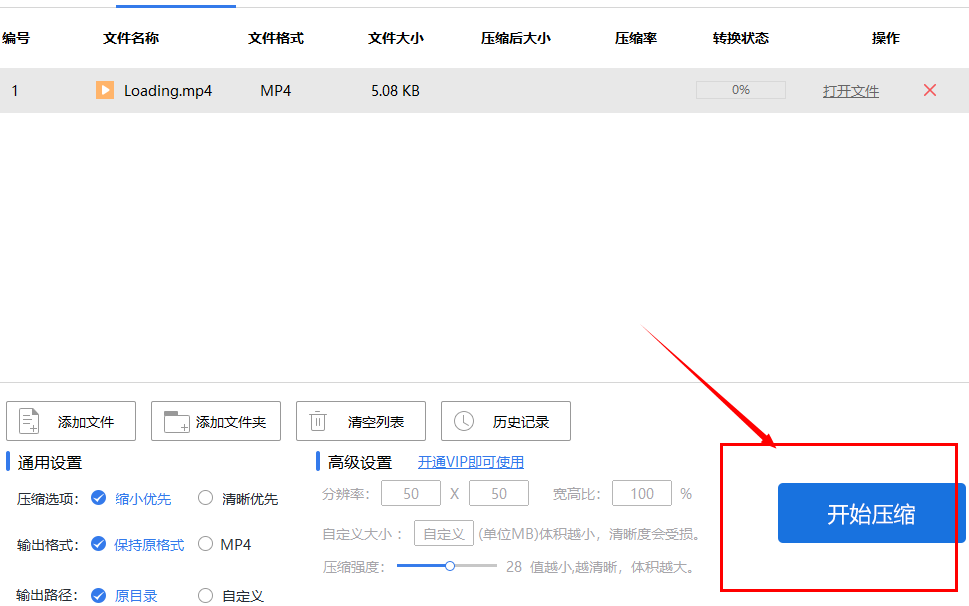
Task: Click the compression strength value 28
Action: pyautogui.click(x=514, y=566)
